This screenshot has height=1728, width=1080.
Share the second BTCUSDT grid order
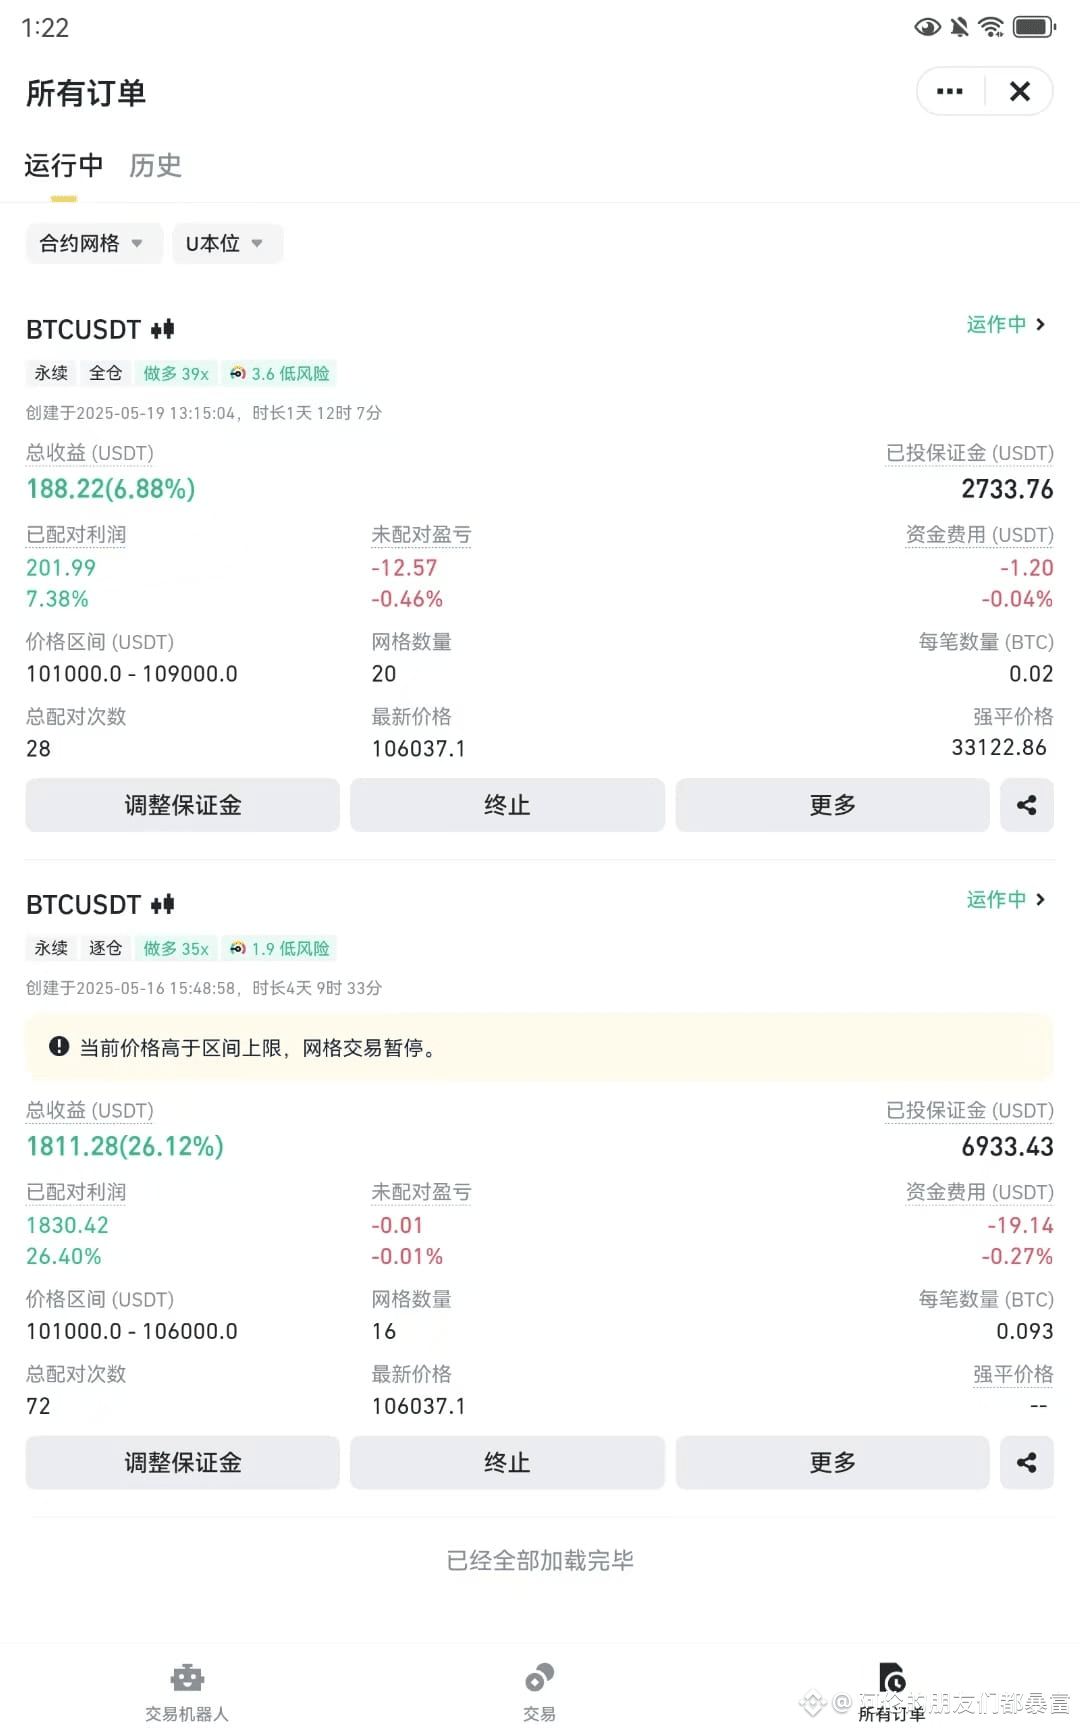pyautogui.click(x=1027, y=1463)
